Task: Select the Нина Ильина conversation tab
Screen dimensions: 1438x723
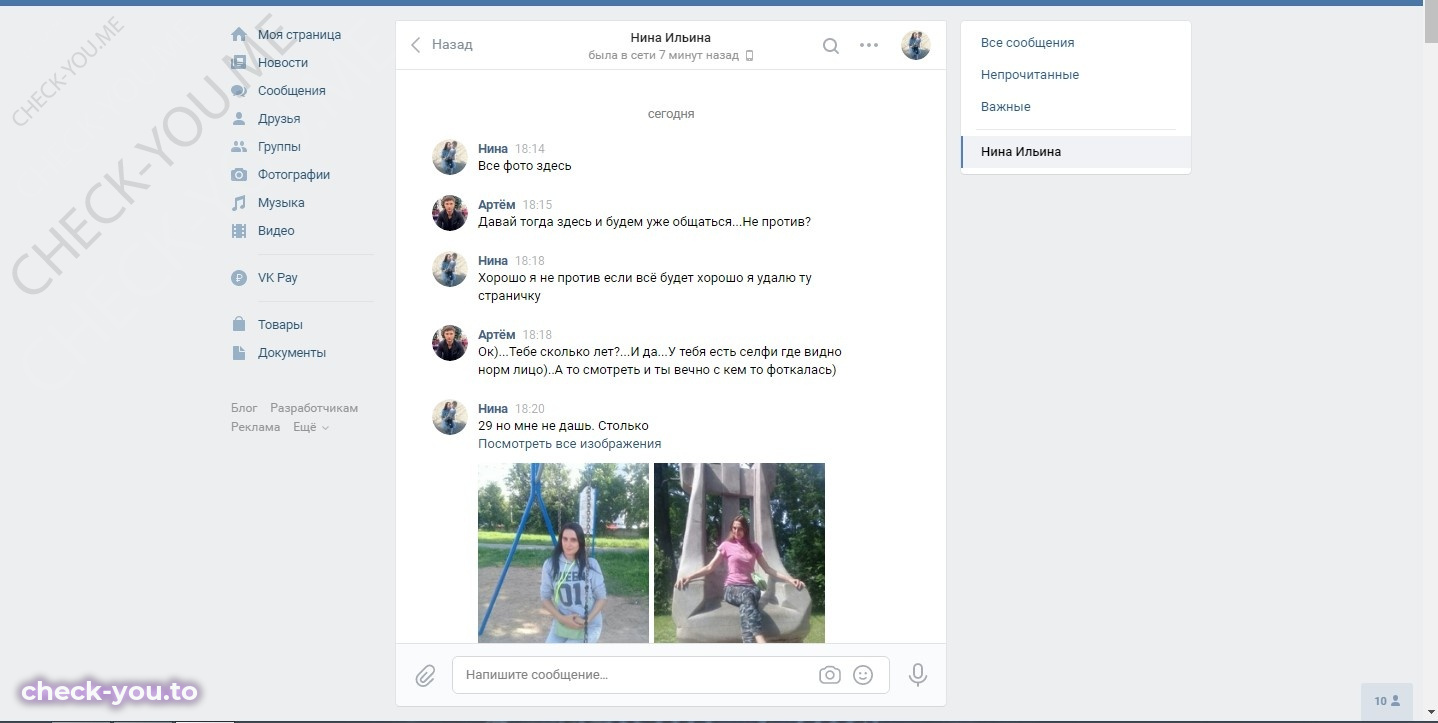Action: (x=1075, y=152)
